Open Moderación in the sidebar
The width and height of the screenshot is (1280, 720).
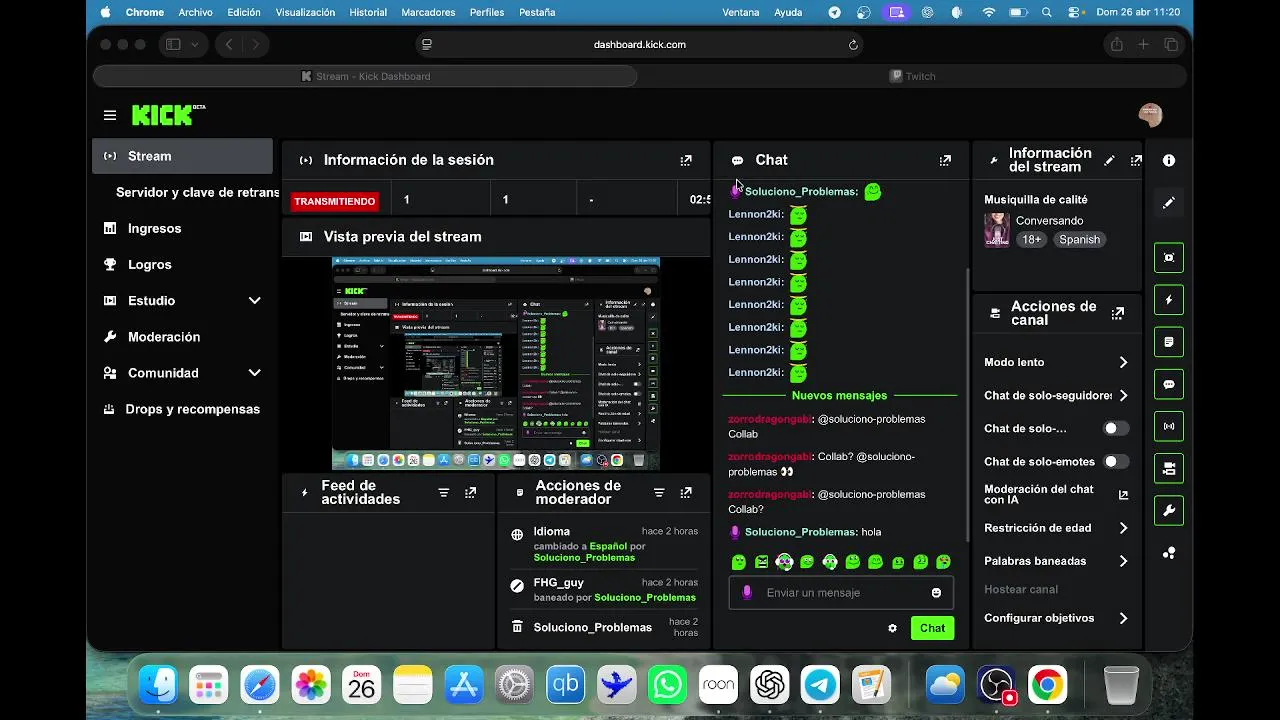(182, 337)
